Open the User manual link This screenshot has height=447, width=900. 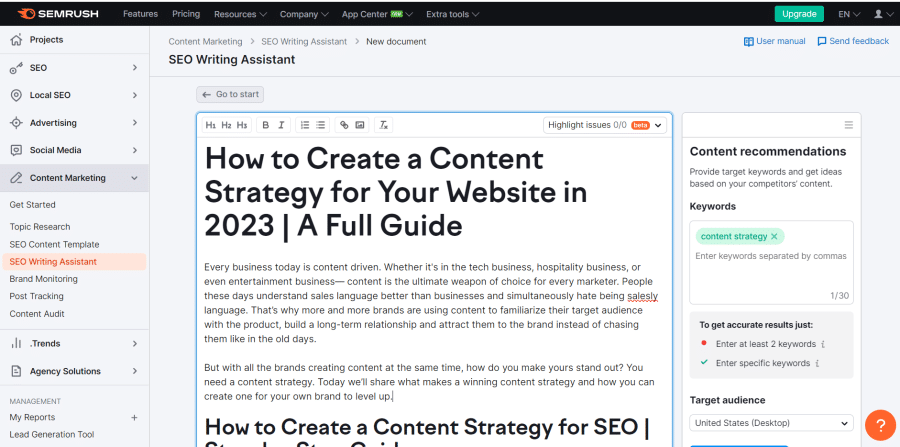(774, 41)
